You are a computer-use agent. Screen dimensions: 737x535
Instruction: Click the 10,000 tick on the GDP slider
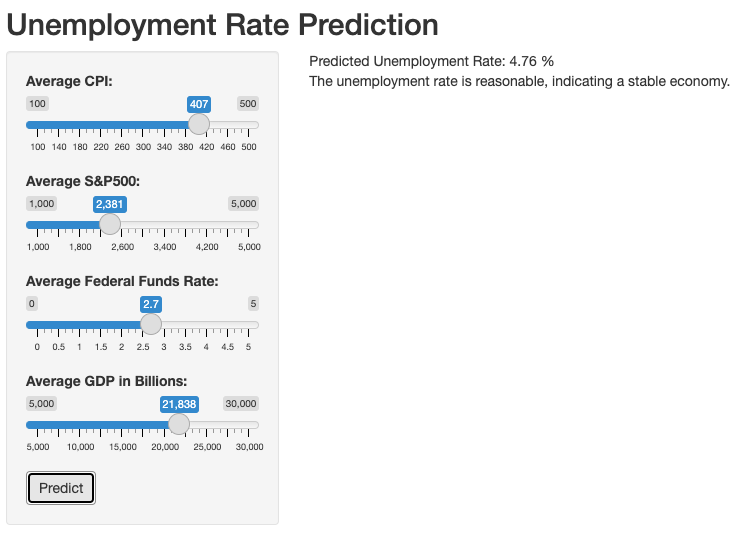pos(80,447)
